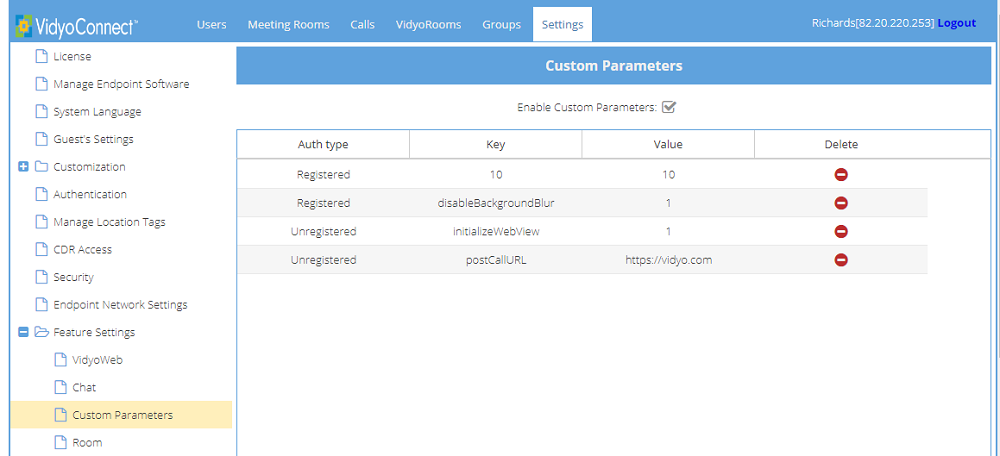This screenshot has height=456, width=1000.
Task: Sort by the Key column header
Action: pos(495,144)
